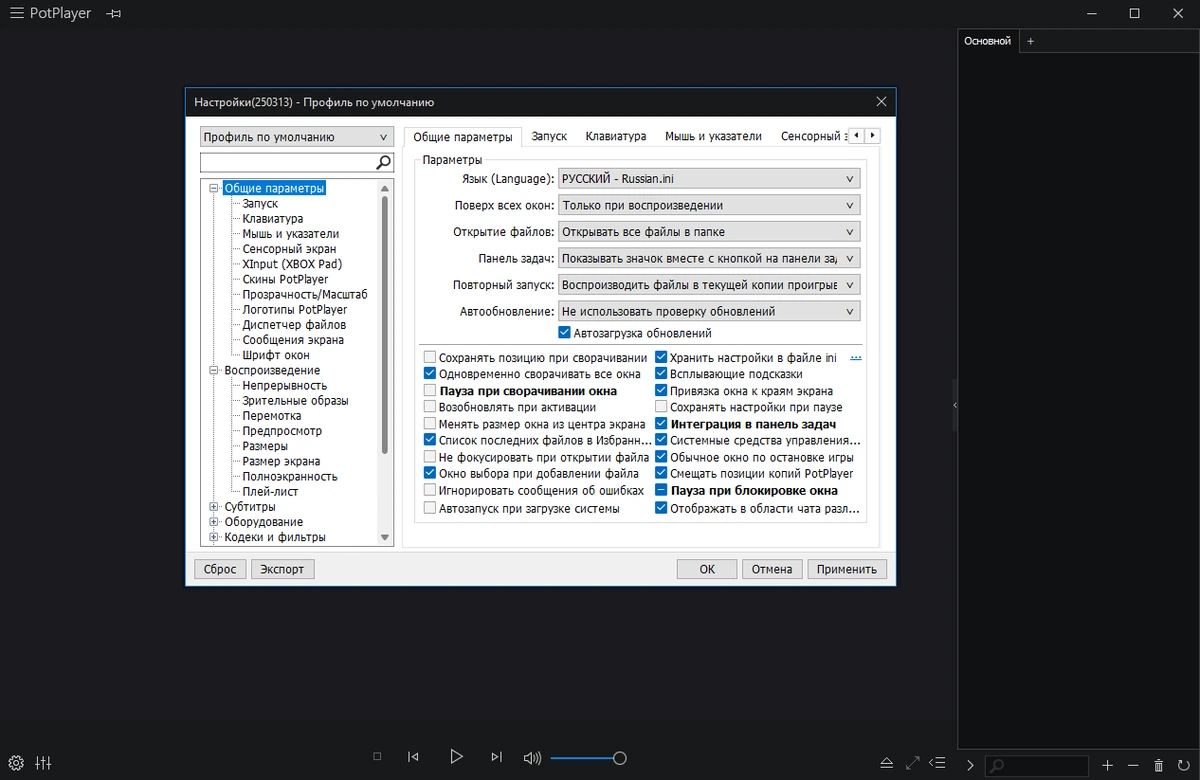Open the Профиль по умолчанию profile dropdown
The height and width of the screenshot is (780, 1200).
(297, 137)
